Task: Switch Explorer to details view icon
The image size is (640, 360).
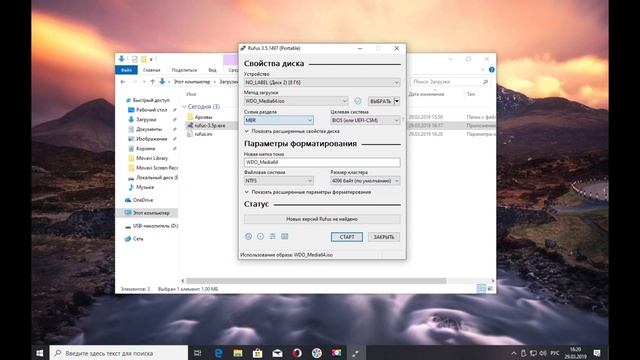Action: tap(481, 289)
